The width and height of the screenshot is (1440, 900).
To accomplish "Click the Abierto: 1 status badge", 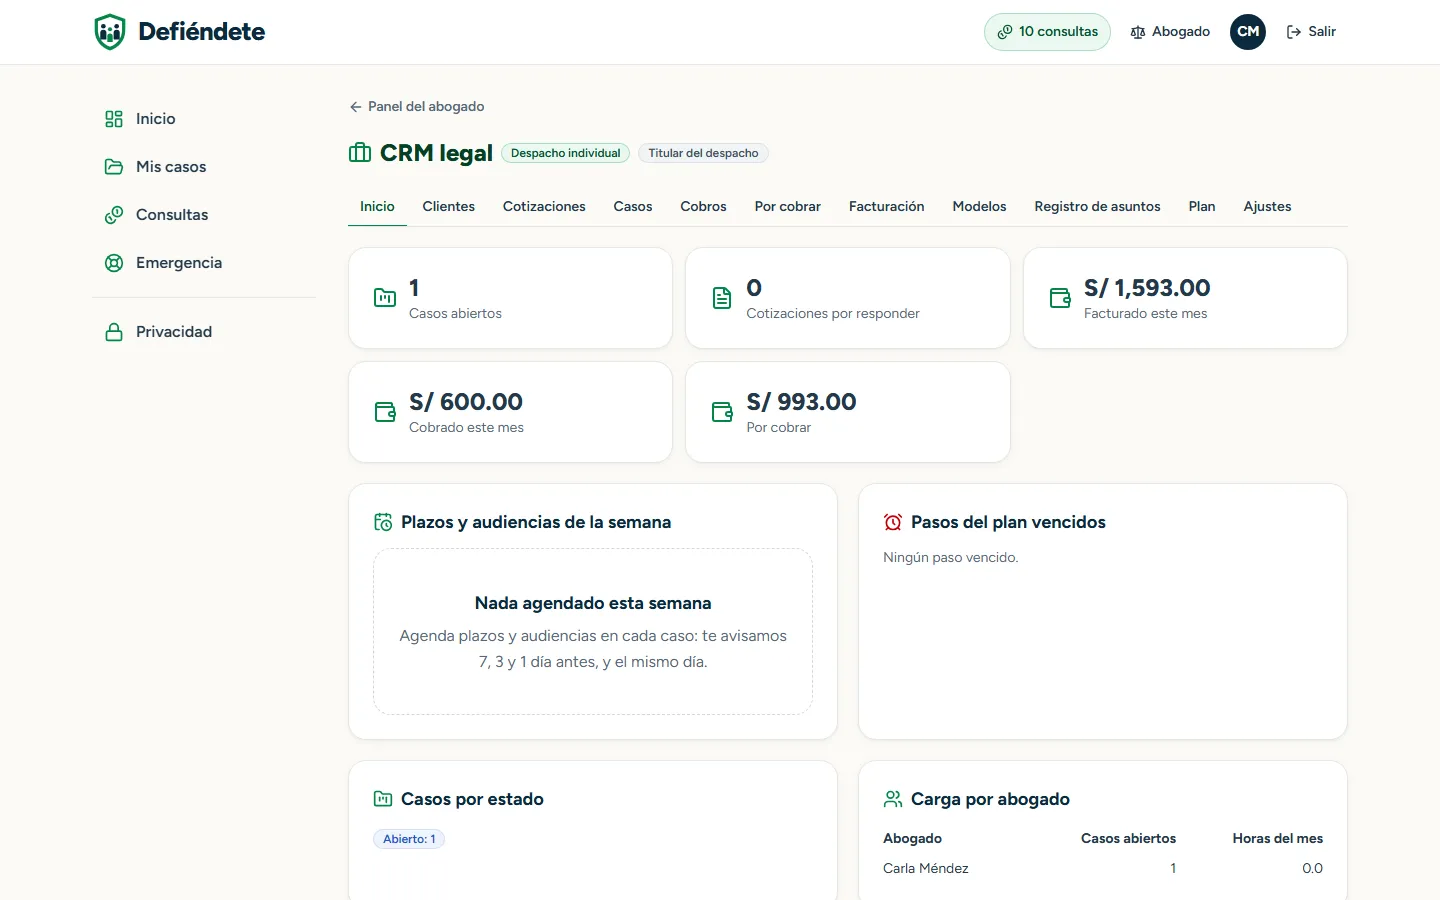I will 409,839.
